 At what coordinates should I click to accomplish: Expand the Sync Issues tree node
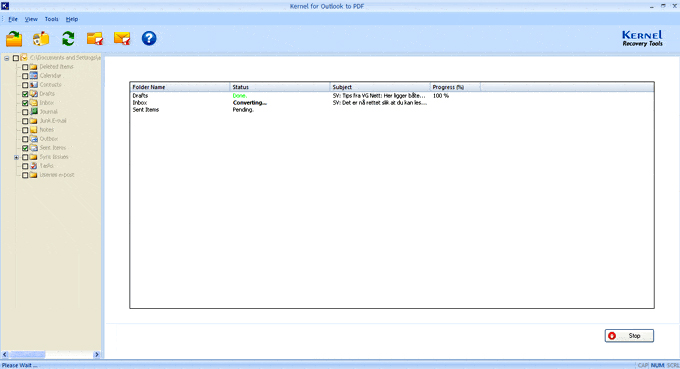point(16,157)
